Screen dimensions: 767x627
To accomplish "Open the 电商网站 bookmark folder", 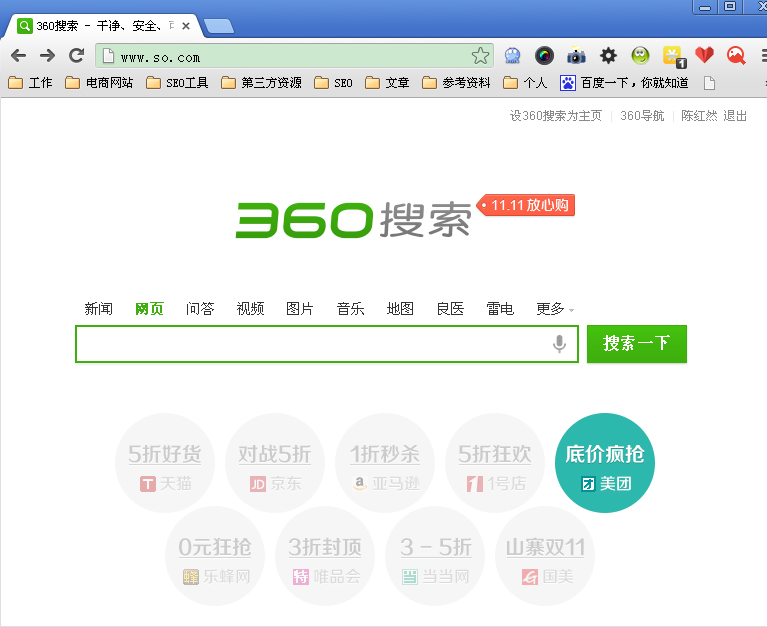I will (99, 83).
